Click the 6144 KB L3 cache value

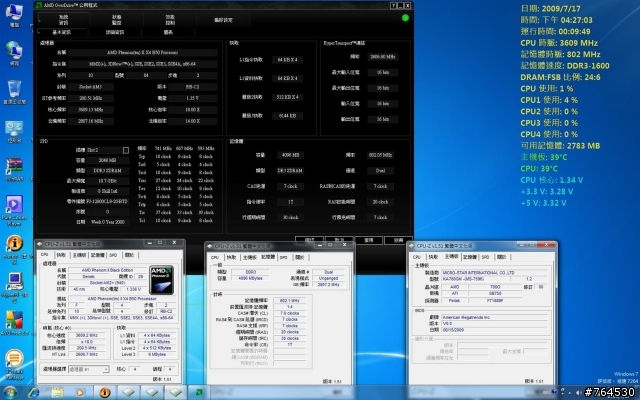(x=287, y=116)
